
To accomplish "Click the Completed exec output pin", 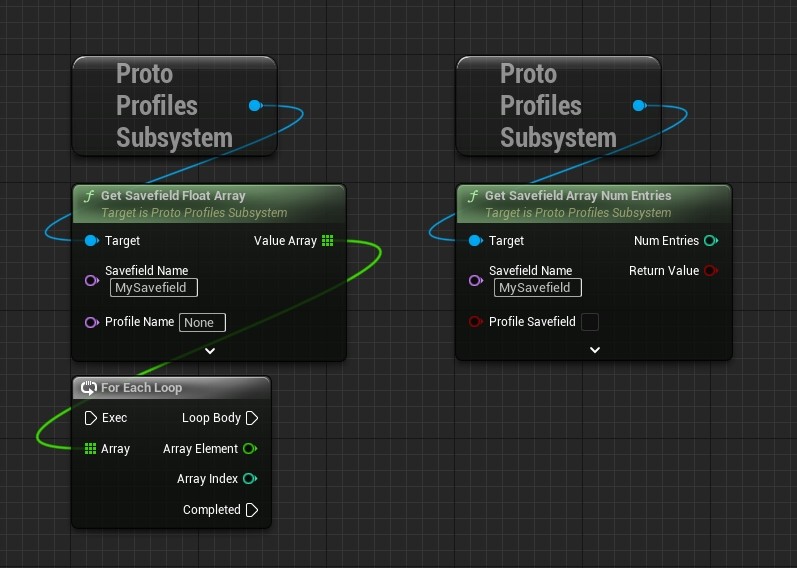I will pyautogui.click(x=252, y=510).
